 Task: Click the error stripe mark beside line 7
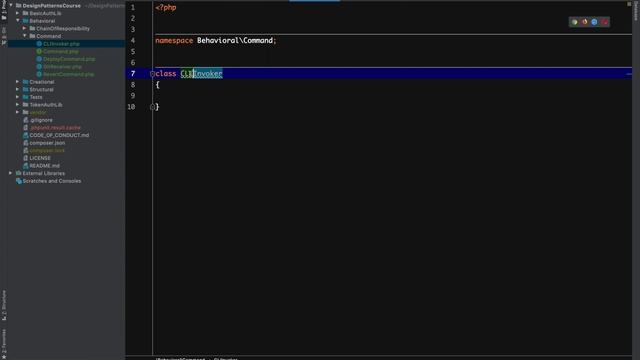(x=629, y=74)
